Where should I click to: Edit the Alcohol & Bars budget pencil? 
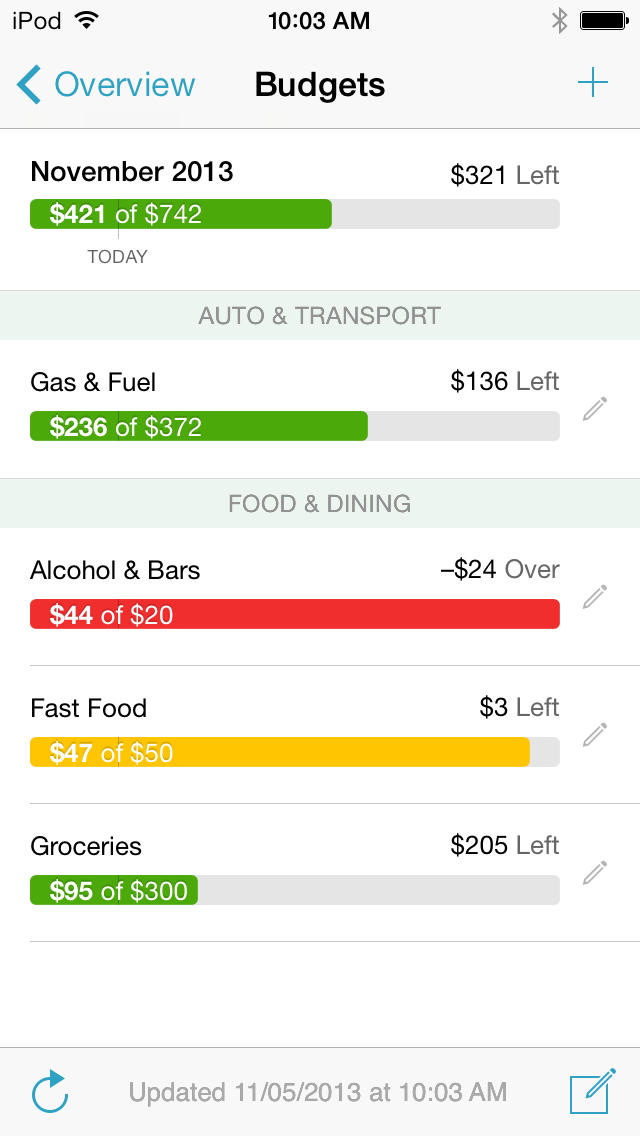[595, 596]
